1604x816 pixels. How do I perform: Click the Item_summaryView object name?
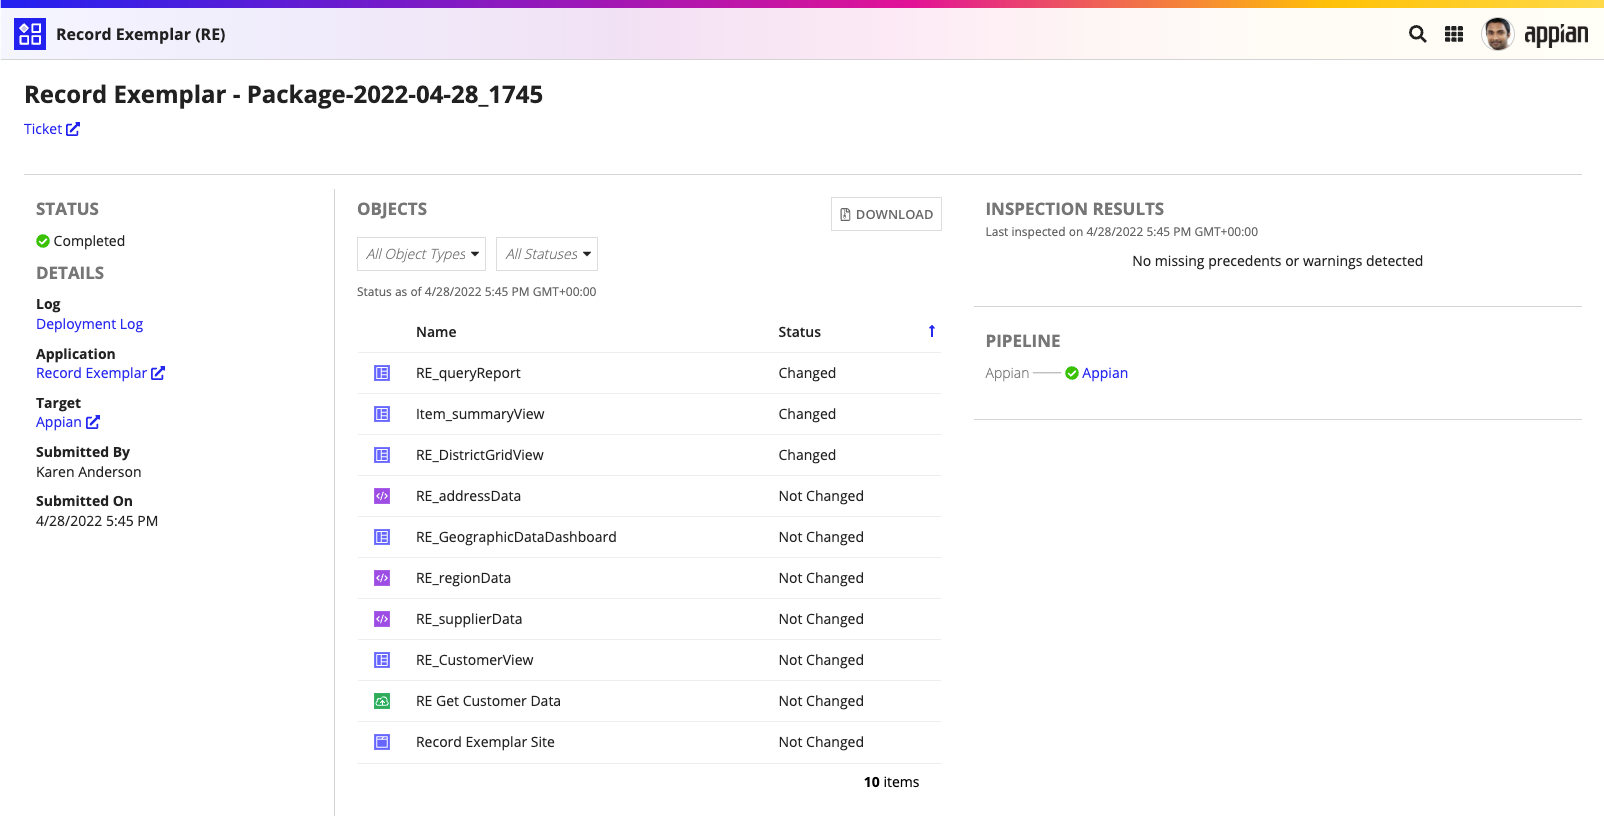pyautogui.click(x=480, y=414)
